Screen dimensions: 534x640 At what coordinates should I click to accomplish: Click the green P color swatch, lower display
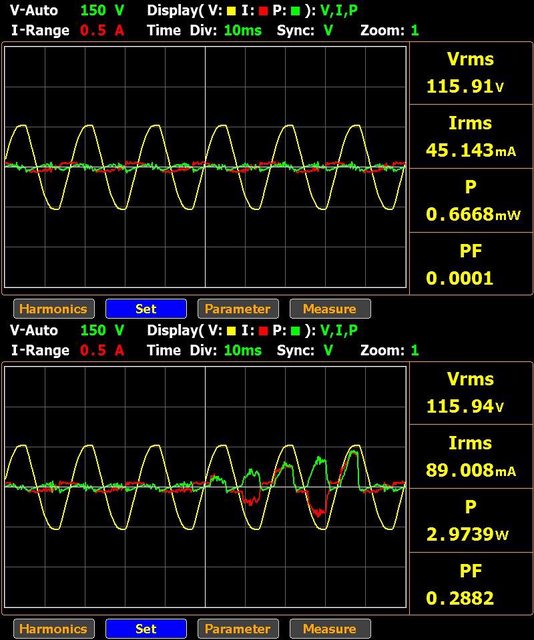(295, 331)
